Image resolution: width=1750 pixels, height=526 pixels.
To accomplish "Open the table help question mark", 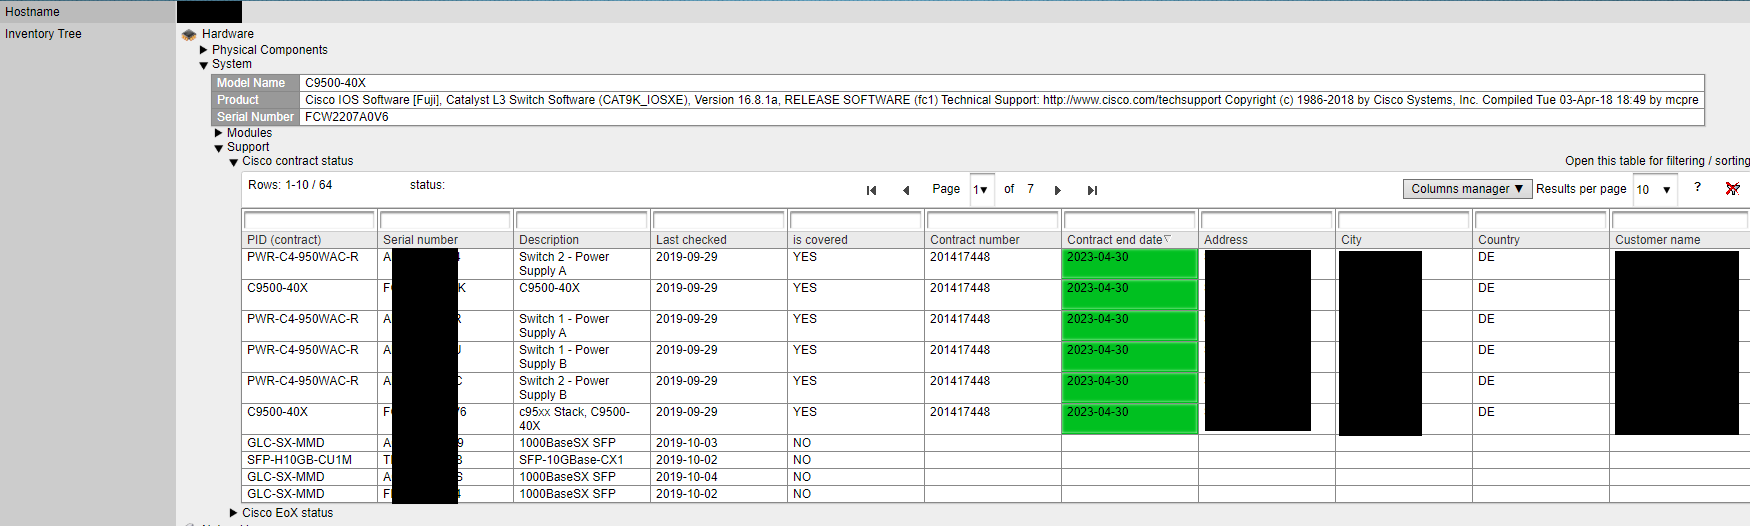I will click(1697, 187).
